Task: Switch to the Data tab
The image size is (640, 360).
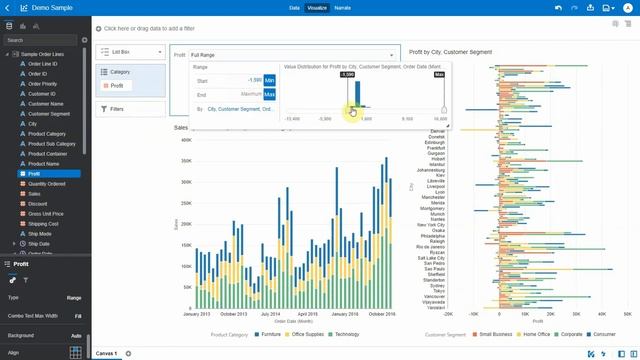Action: (294, 8)
